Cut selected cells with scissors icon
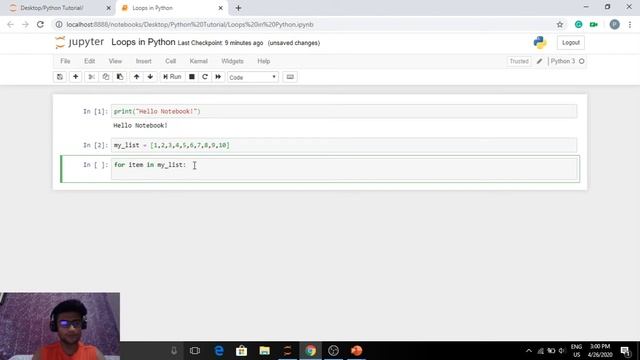The height and width of the screenshot is (360, 640). pyautogui.click(x=91, y=77)
